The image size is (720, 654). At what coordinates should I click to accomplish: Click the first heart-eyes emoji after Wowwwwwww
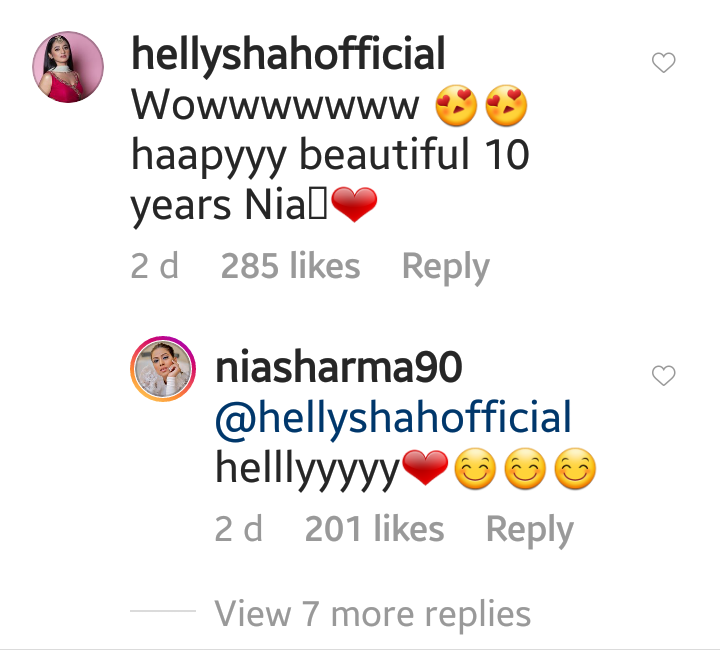(x=458, y=106)
